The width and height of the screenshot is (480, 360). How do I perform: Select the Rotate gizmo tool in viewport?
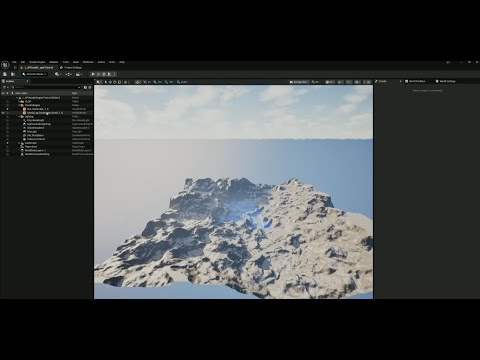pyautogui.click(x=115, y=82)
